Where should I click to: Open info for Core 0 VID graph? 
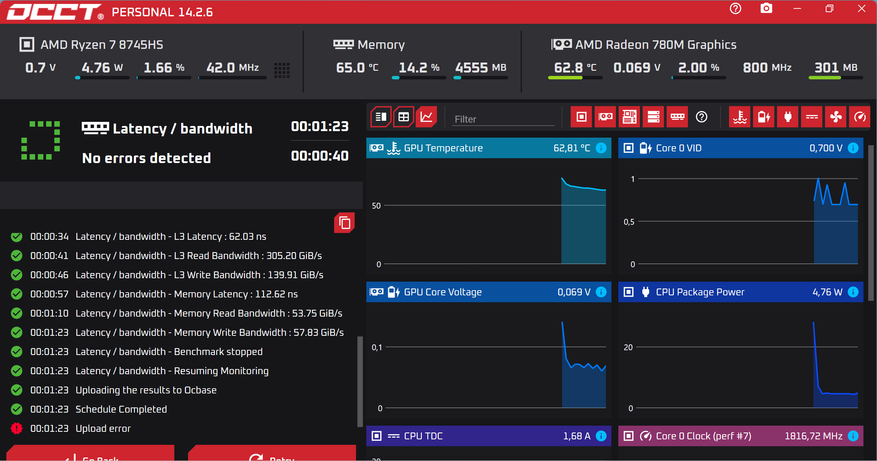point(853,148)
